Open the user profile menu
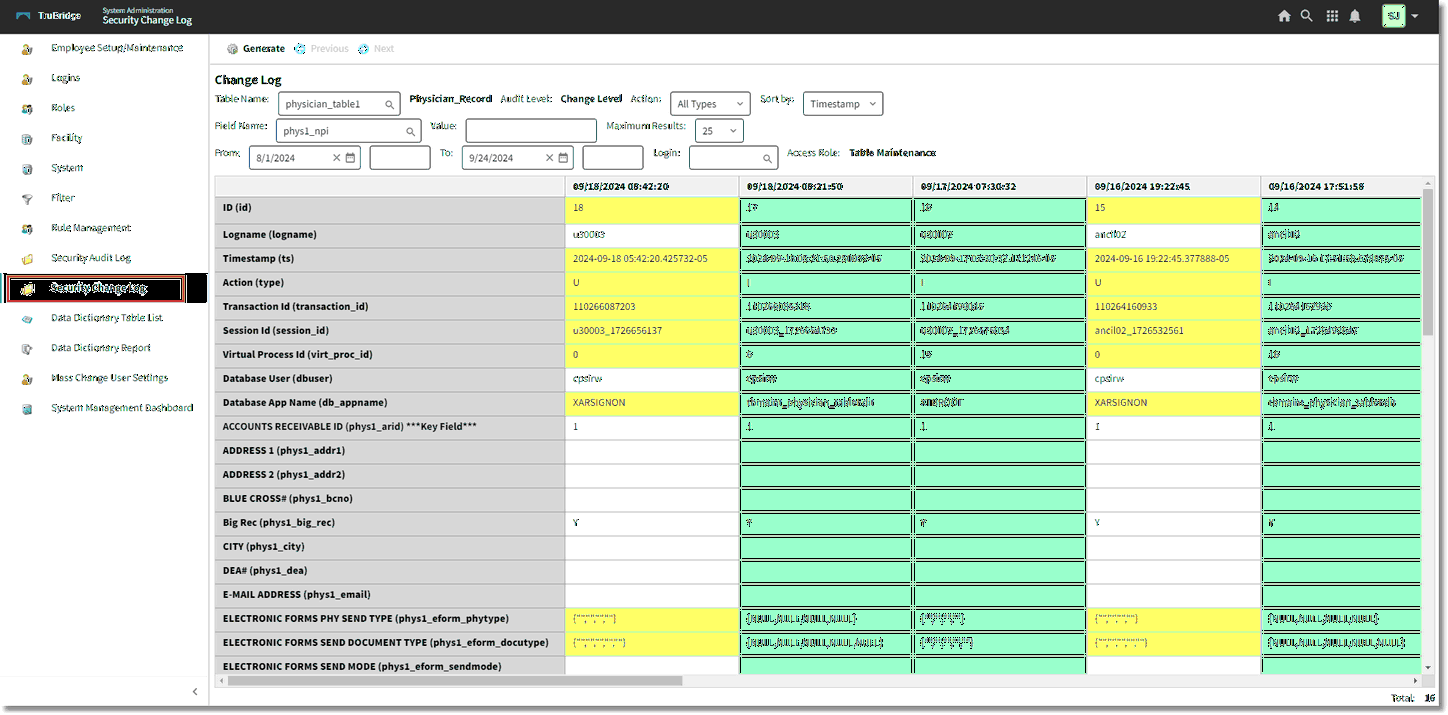1448x715 pixels. [1400, 16]
